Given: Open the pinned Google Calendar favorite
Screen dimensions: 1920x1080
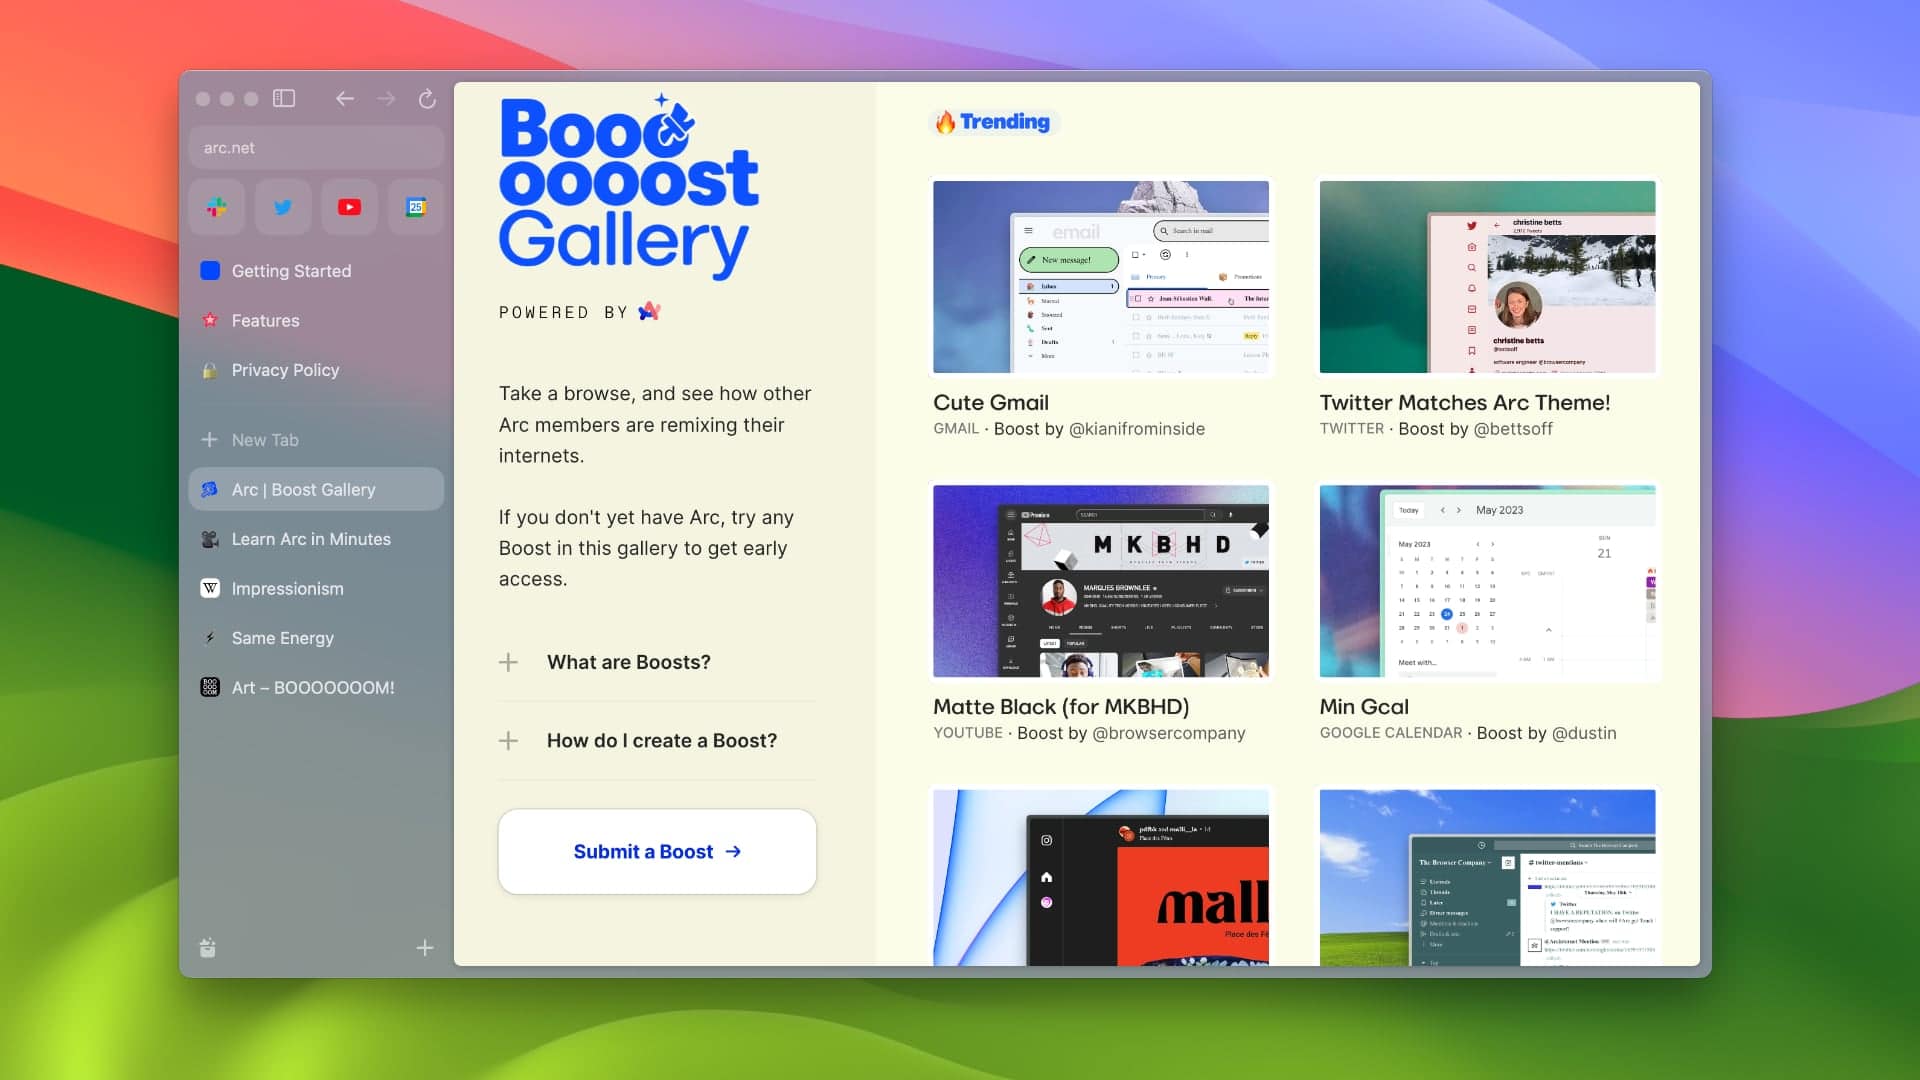Looking at the screenshot, I should [x=416, y=207].
